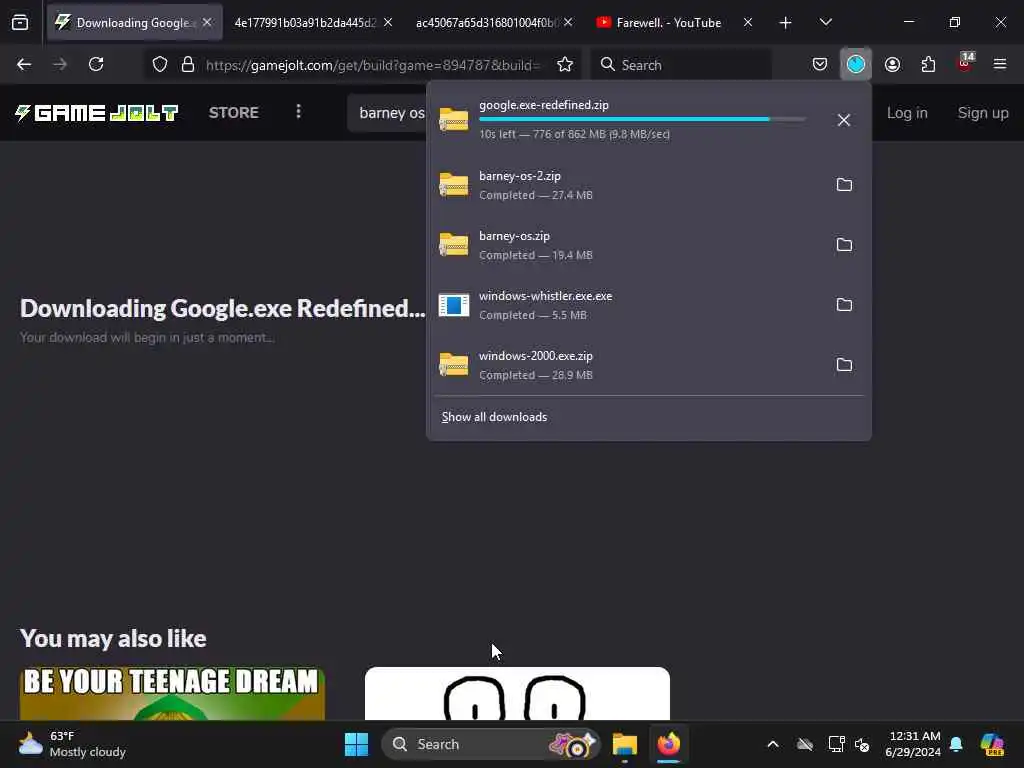Reload the current page
This screenshot has width=1024, height=768.
tap(96, 65)
